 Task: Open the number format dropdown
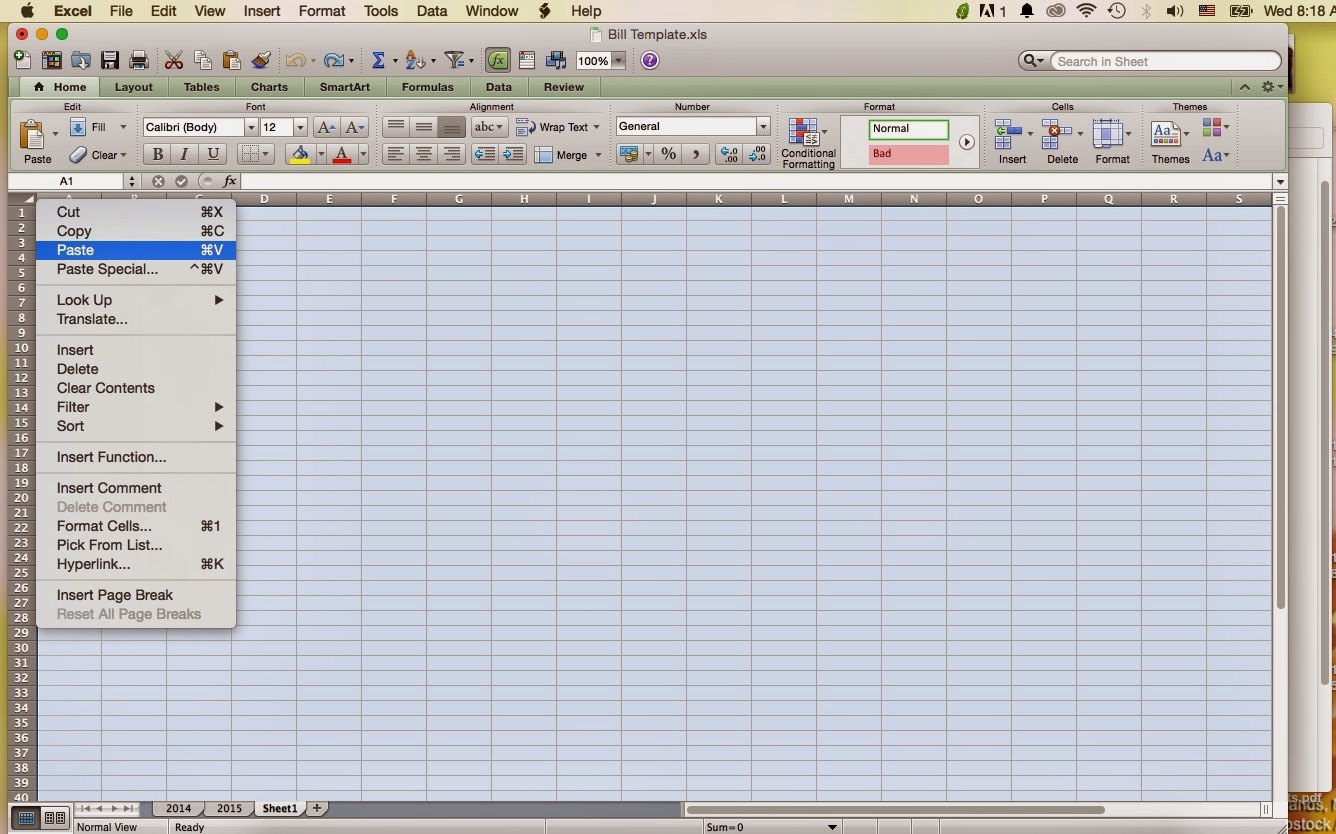[763, 126]
